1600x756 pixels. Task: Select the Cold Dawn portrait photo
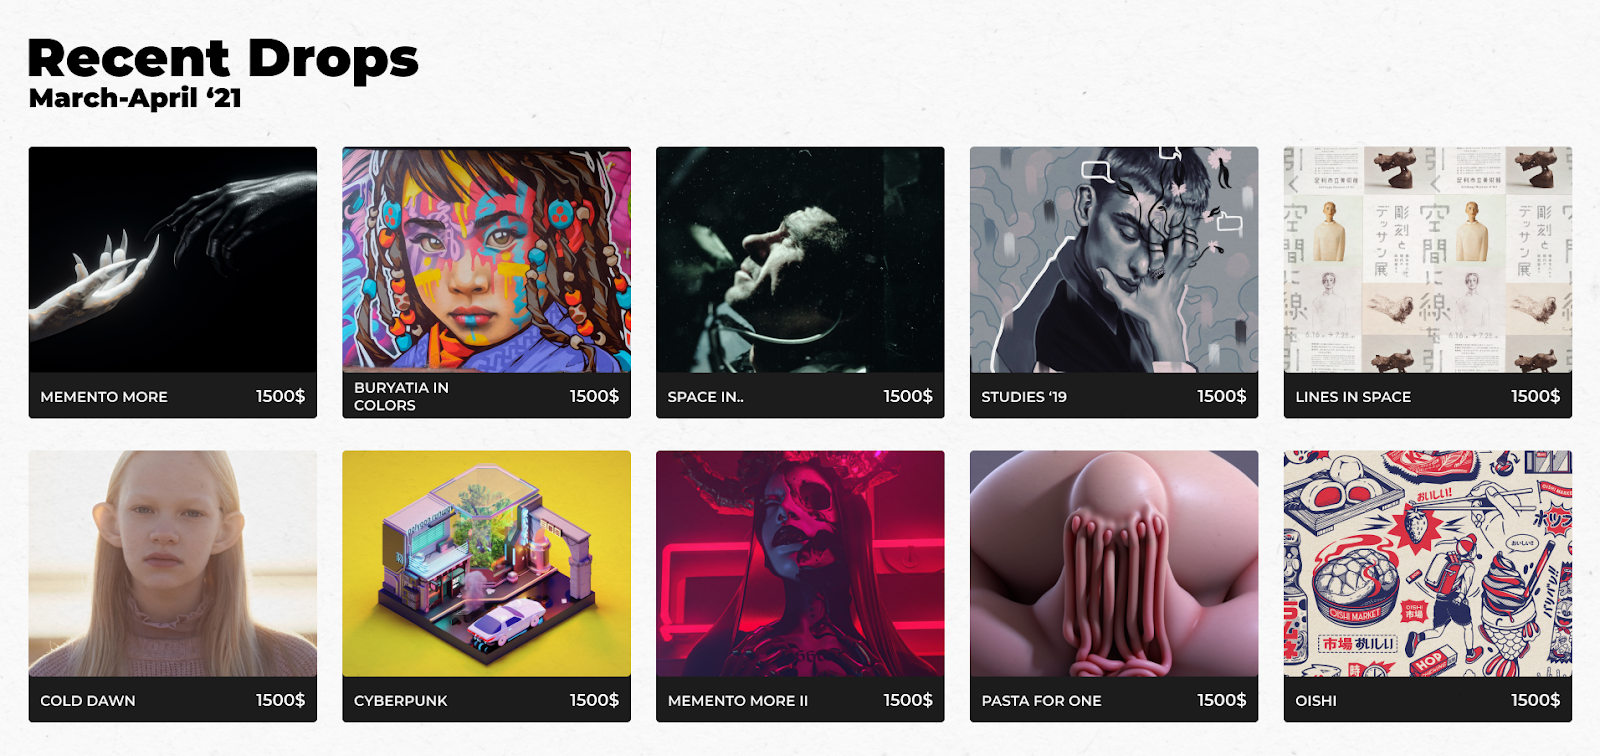pos(173,564)
